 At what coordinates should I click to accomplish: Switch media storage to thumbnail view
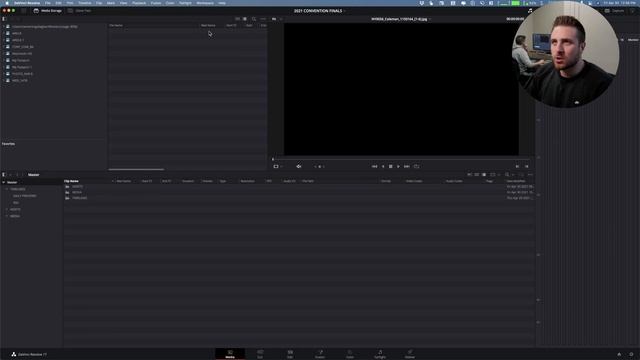238,19
